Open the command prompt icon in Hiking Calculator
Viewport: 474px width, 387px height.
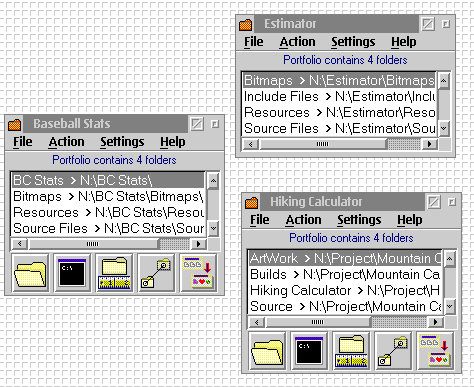[x=309, y=351]
